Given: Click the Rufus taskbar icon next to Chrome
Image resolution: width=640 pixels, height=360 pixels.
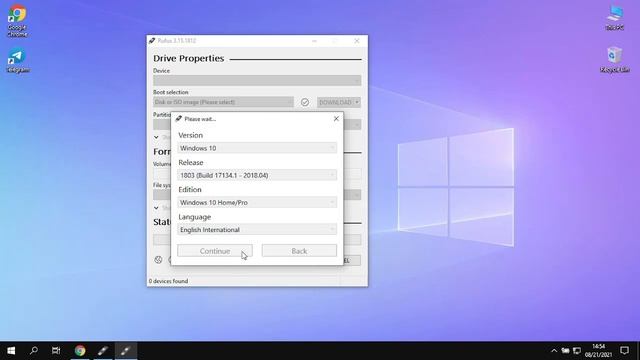Looking at the screenshot, I should pyautogui.click(x=103, y=351).
